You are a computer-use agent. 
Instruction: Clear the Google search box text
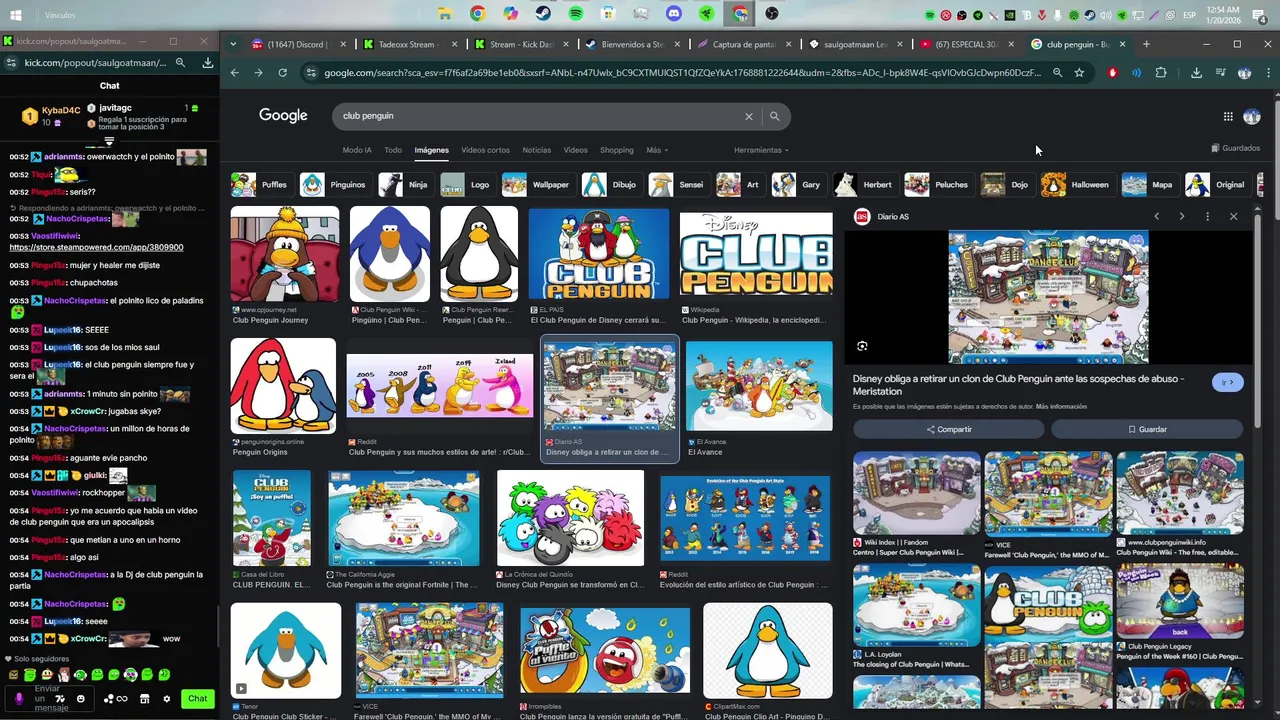point(748,116)
